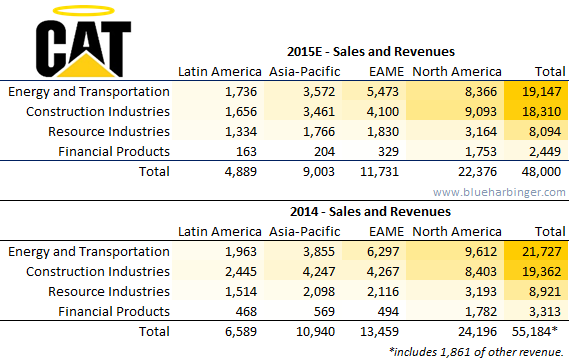Select the EAME value 1,830
Viewport: 570px width, 362px height.
click(383, 131)
